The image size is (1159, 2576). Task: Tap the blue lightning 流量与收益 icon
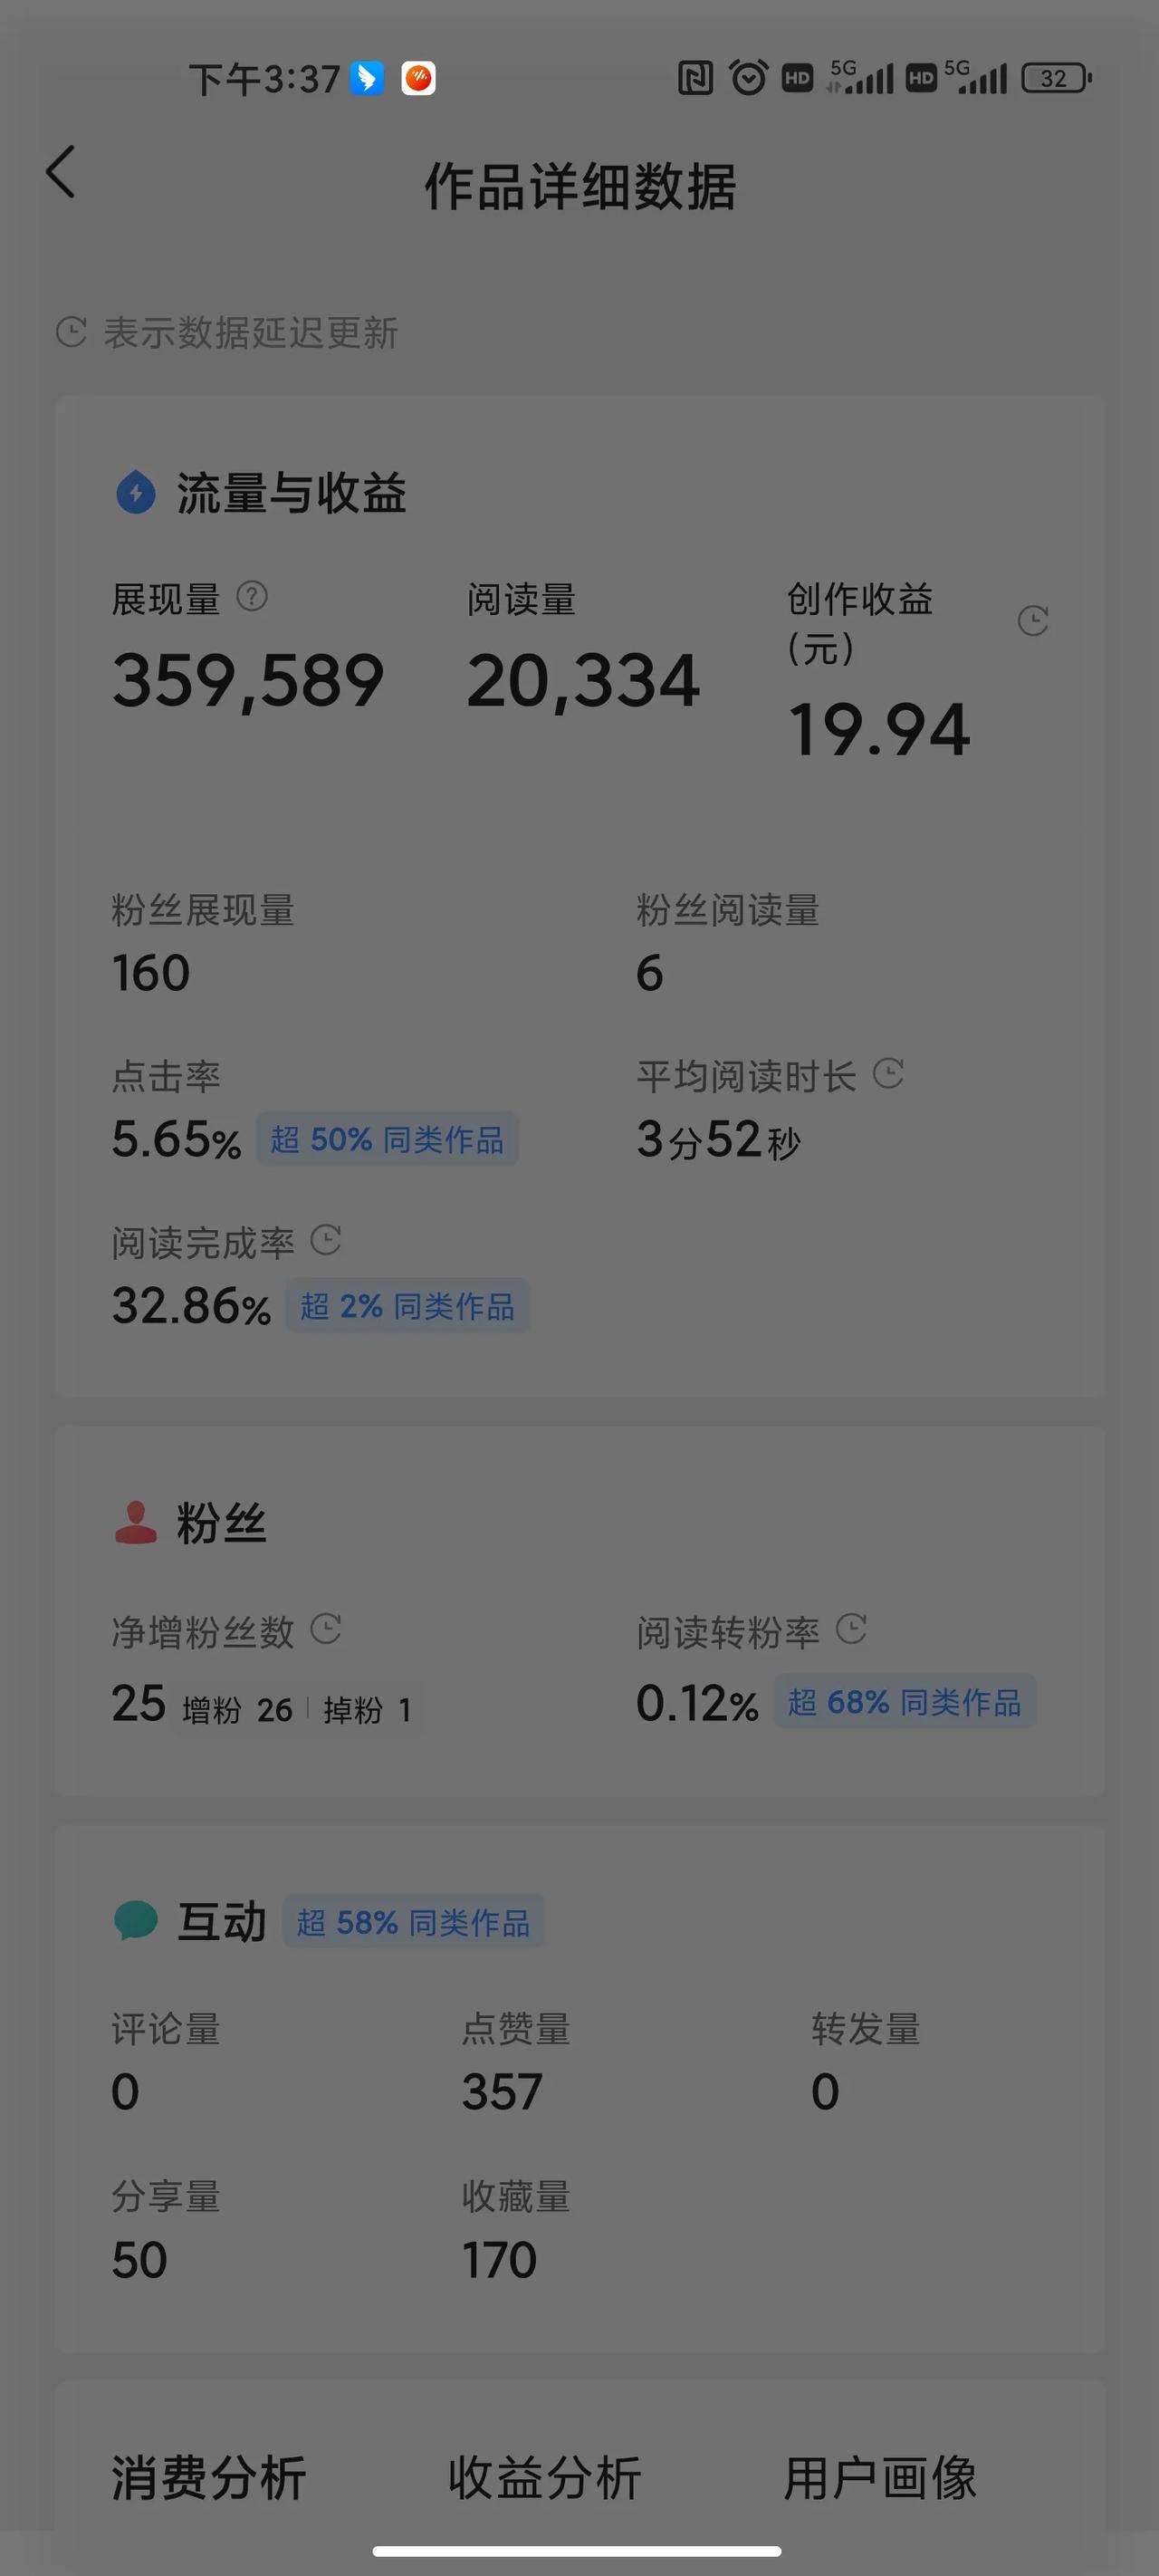[136, 492]
